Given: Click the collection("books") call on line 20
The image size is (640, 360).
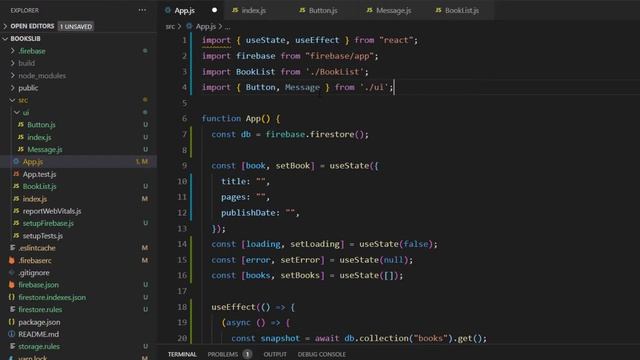Looking at the screenshot, I should point(406,338).
